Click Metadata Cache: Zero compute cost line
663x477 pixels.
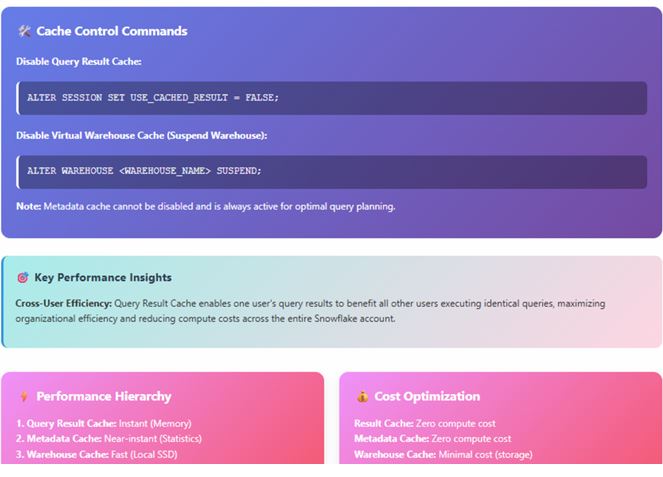pos(432,439)
